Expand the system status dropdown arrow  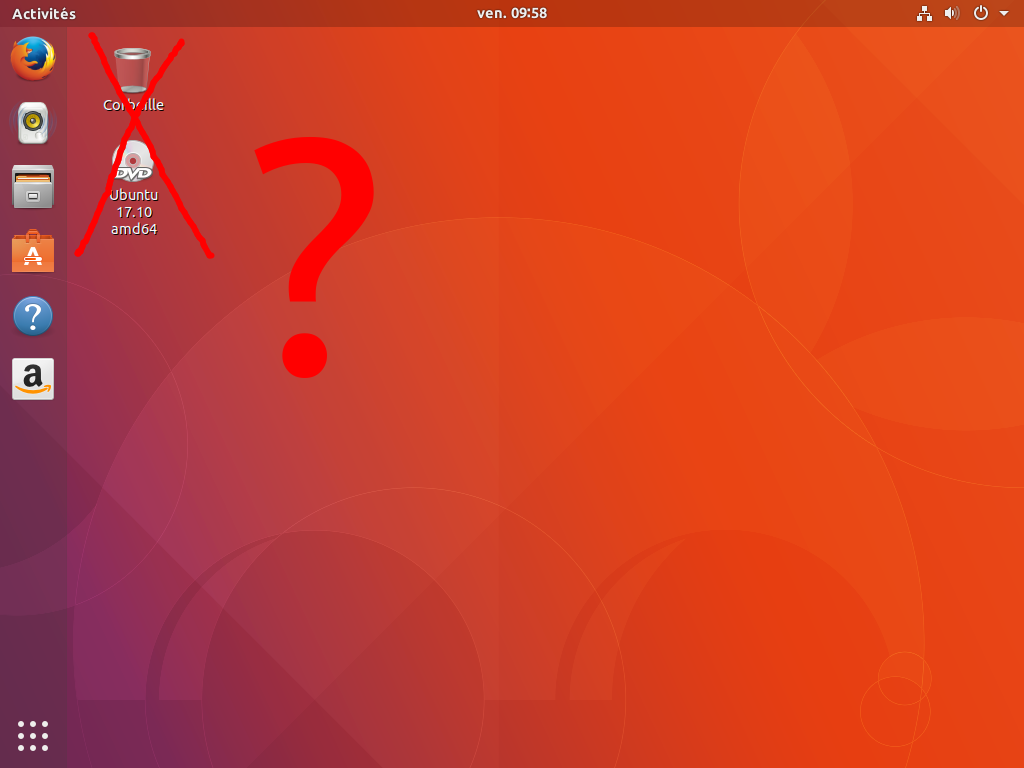click(x=1004, y=13)
